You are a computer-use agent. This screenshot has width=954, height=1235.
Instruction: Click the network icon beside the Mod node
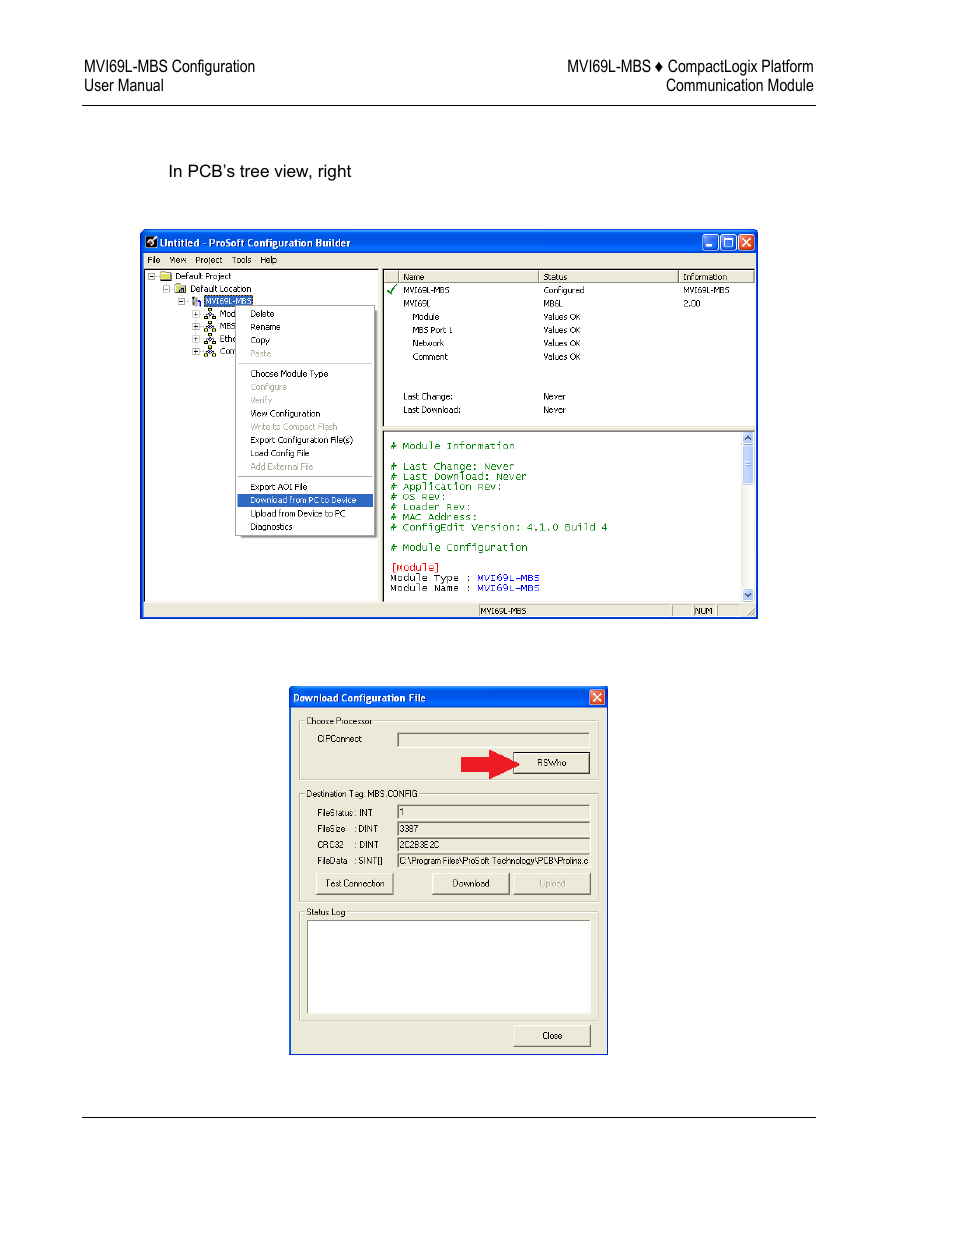[210, 314]
